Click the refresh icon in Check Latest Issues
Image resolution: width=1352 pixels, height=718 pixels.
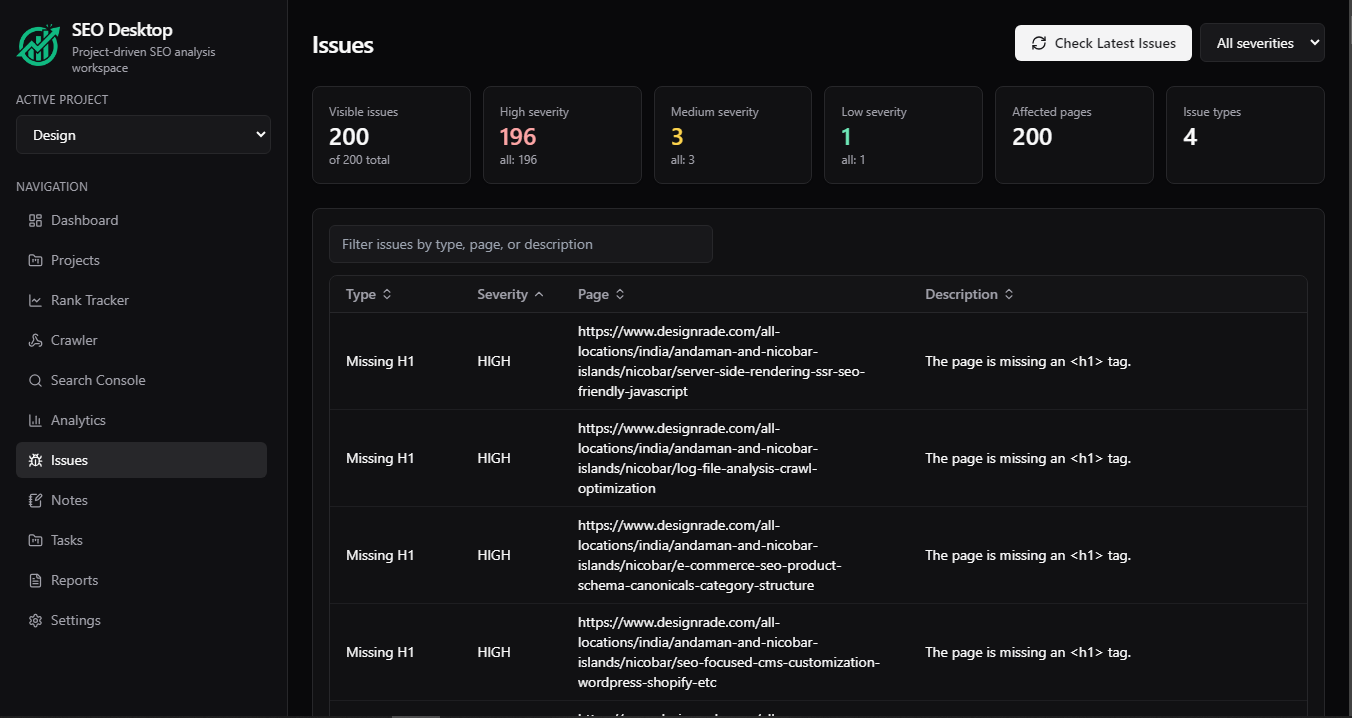[x=1039, y=43]
